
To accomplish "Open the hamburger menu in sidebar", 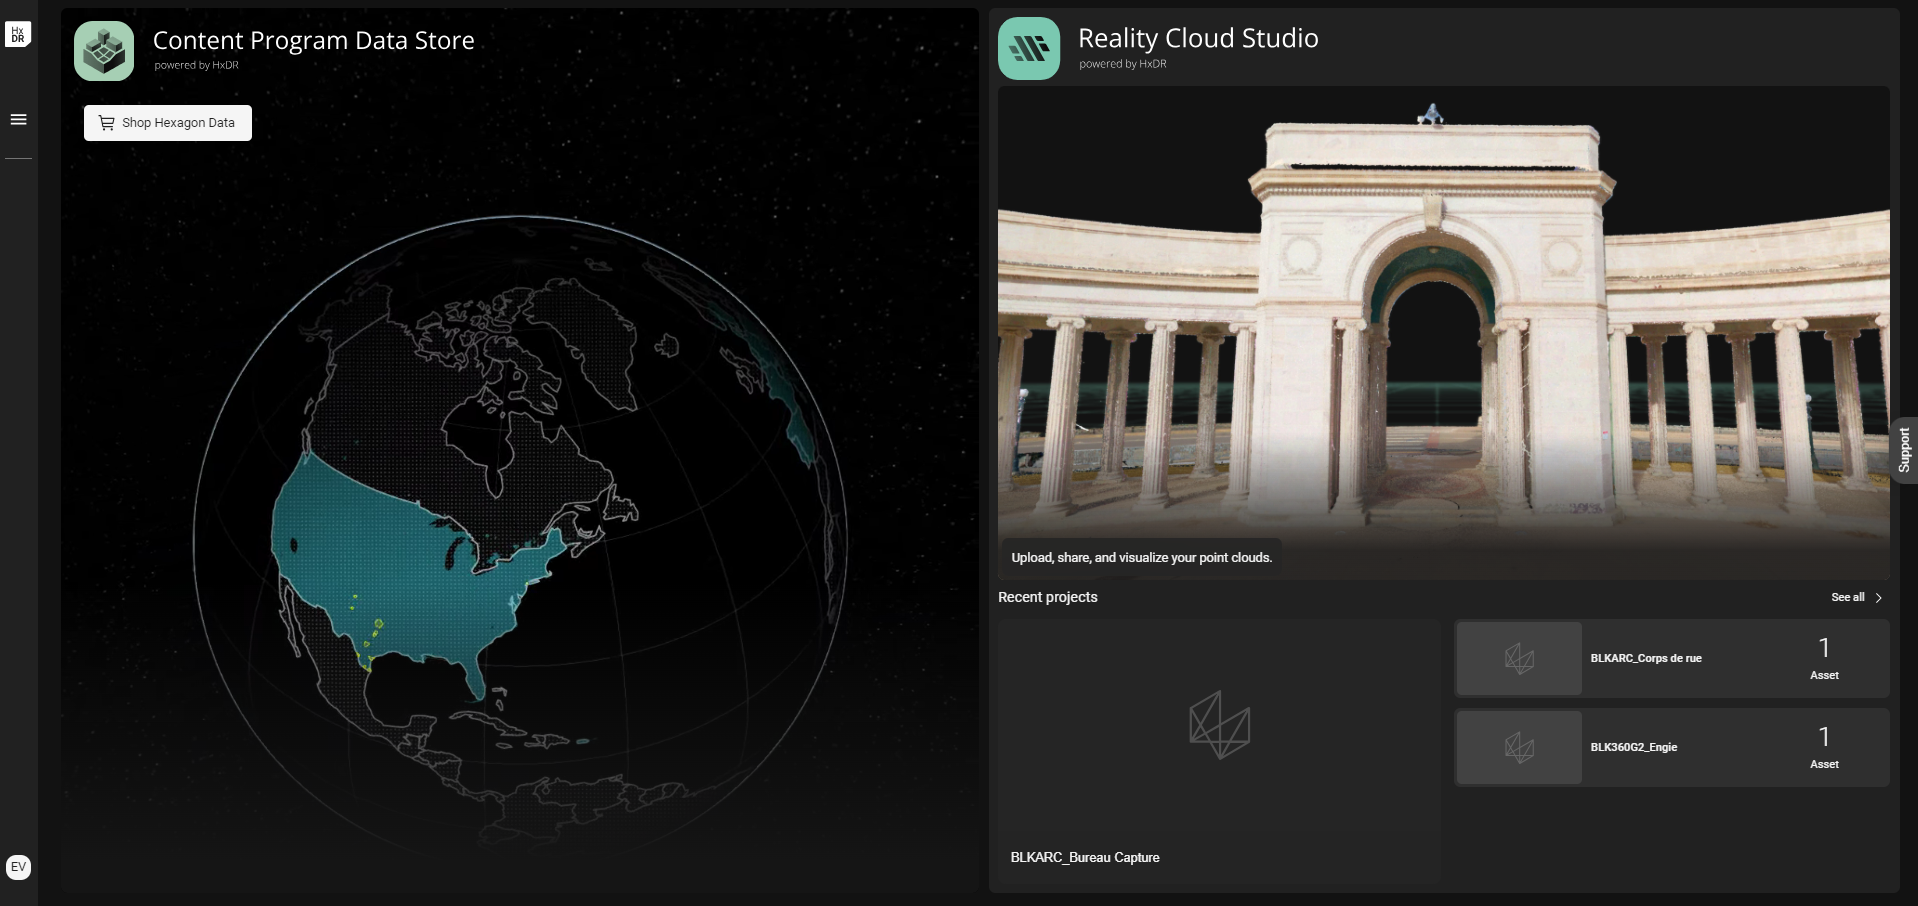I will click(18, 120).
